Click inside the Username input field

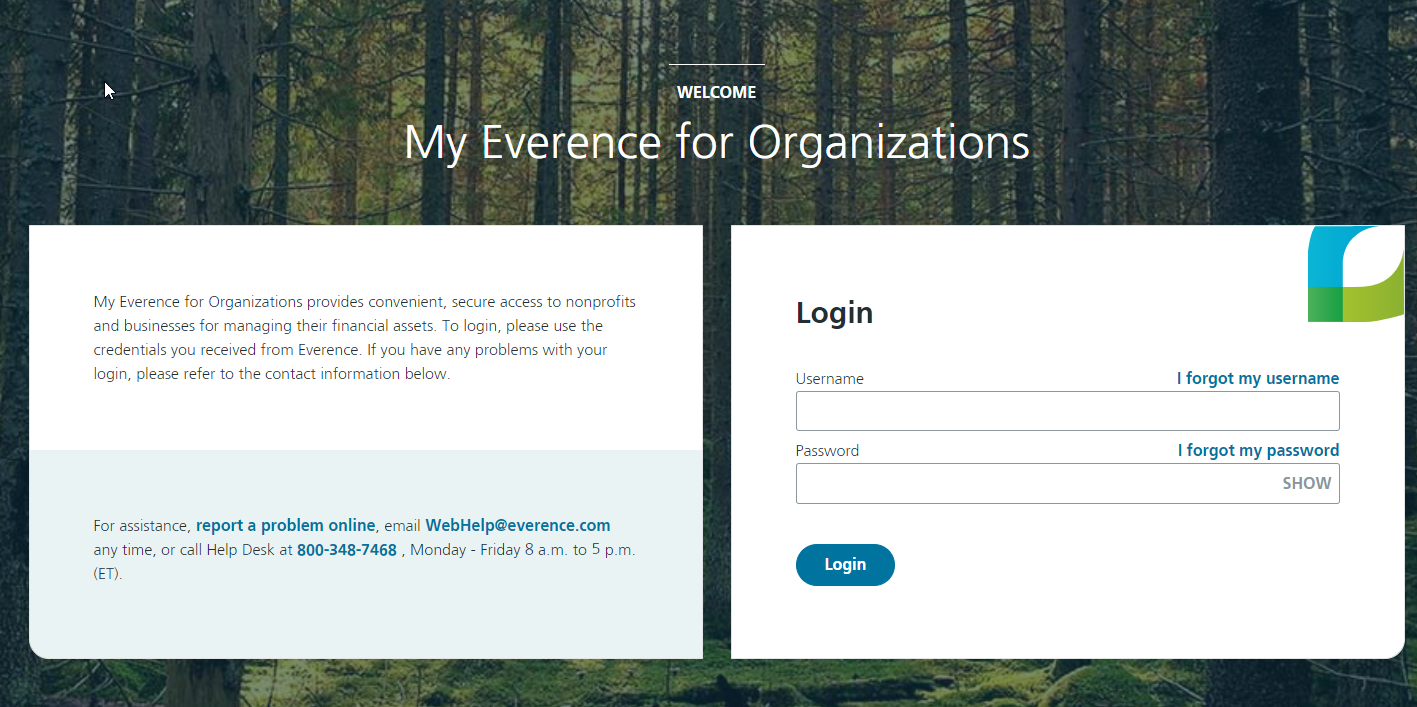click(x=1066, y=411)
